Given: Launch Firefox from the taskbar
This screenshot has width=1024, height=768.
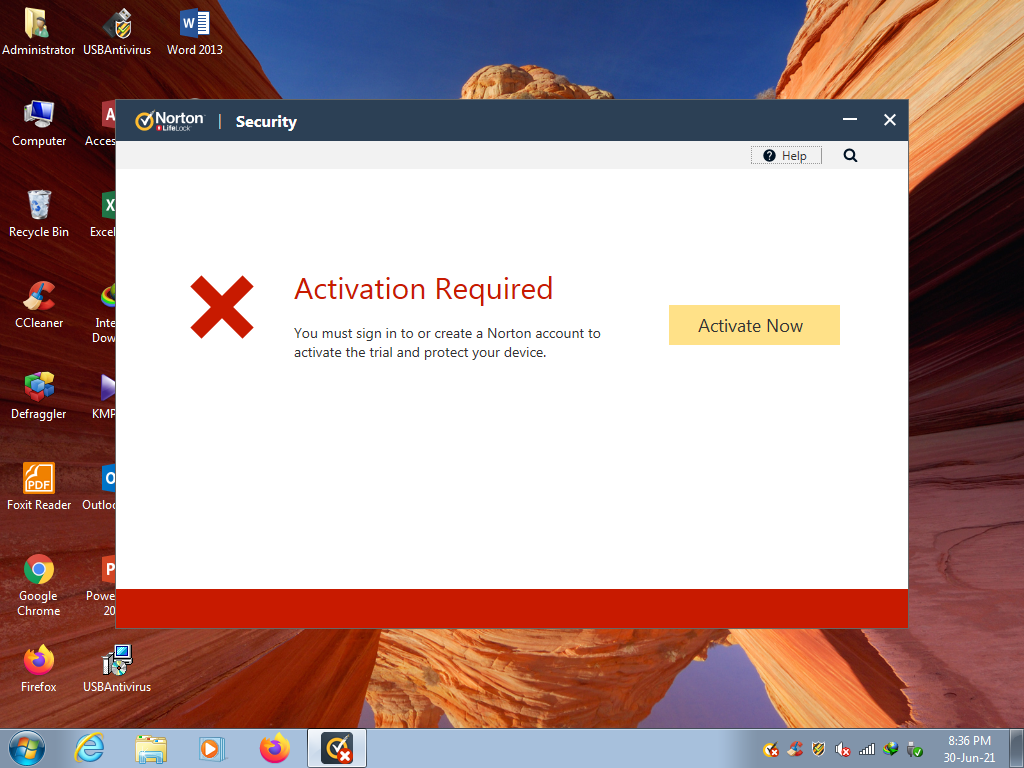Looking at the screenshot, I should point(274,748).
